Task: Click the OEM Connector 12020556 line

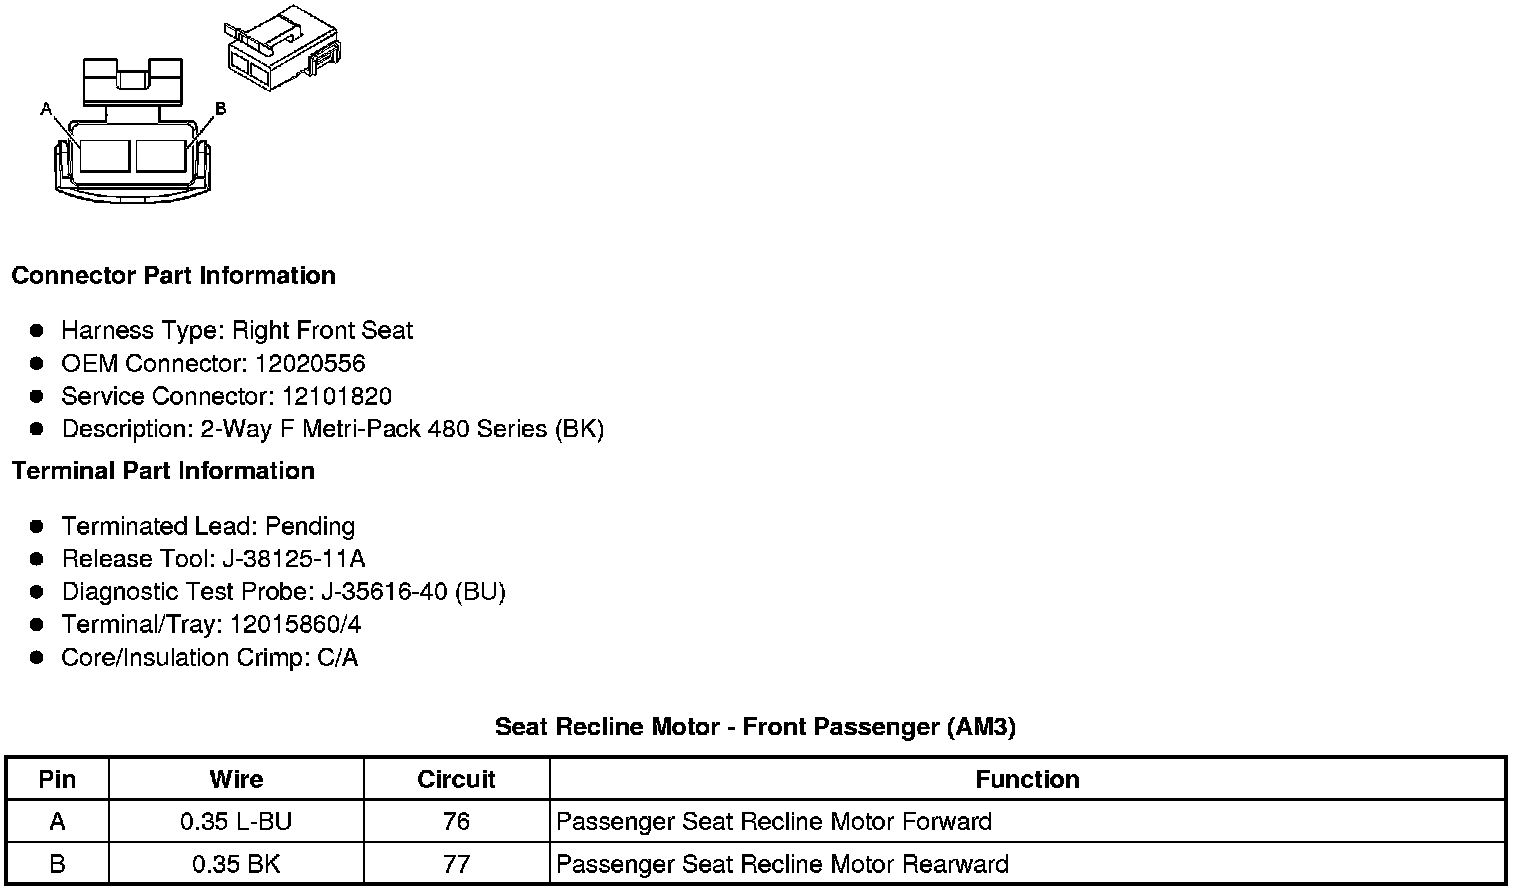Action: click(213, 363)
